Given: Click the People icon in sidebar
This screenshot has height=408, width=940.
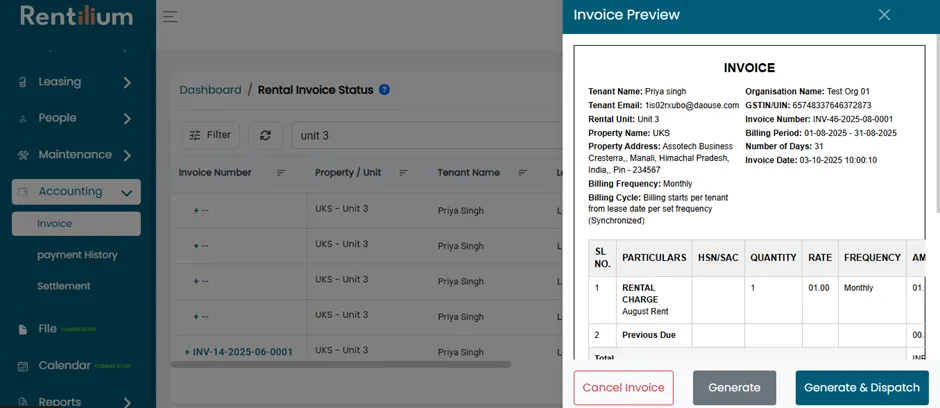Looking at the screenshot, I should [x=23, y=119].
